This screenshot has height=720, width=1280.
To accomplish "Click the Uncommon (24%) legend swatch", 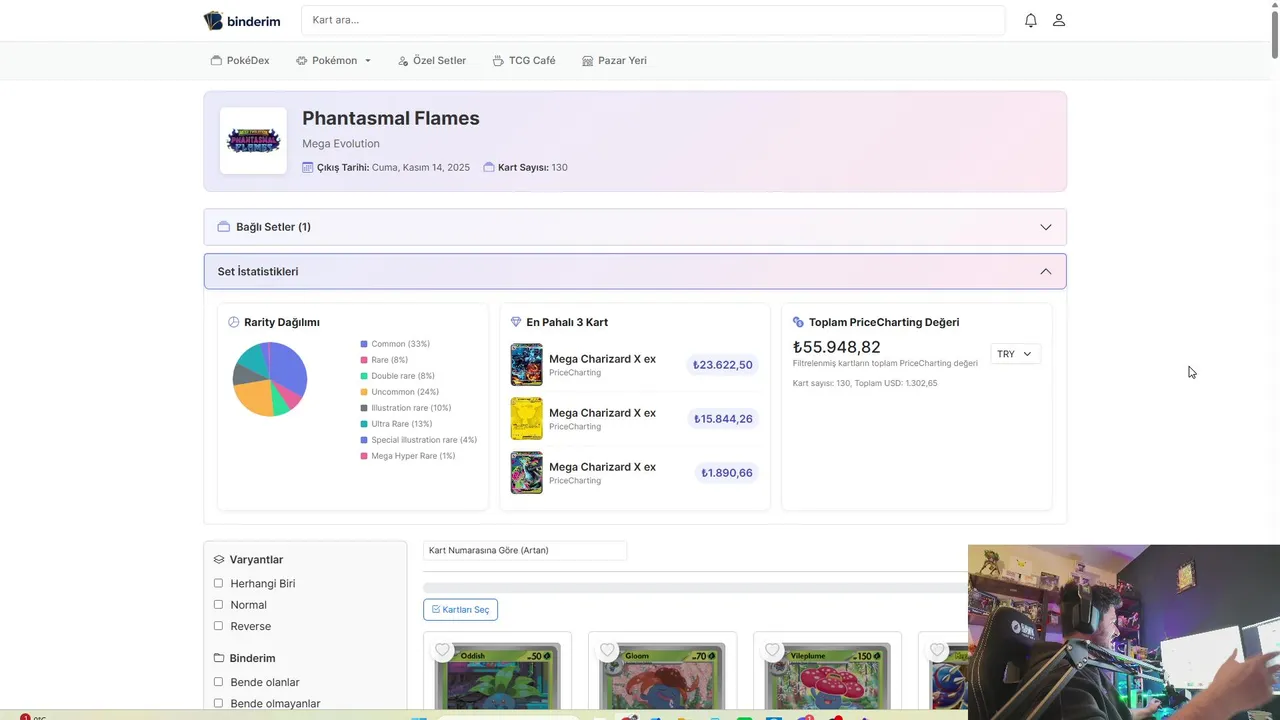I will point(364,392).
